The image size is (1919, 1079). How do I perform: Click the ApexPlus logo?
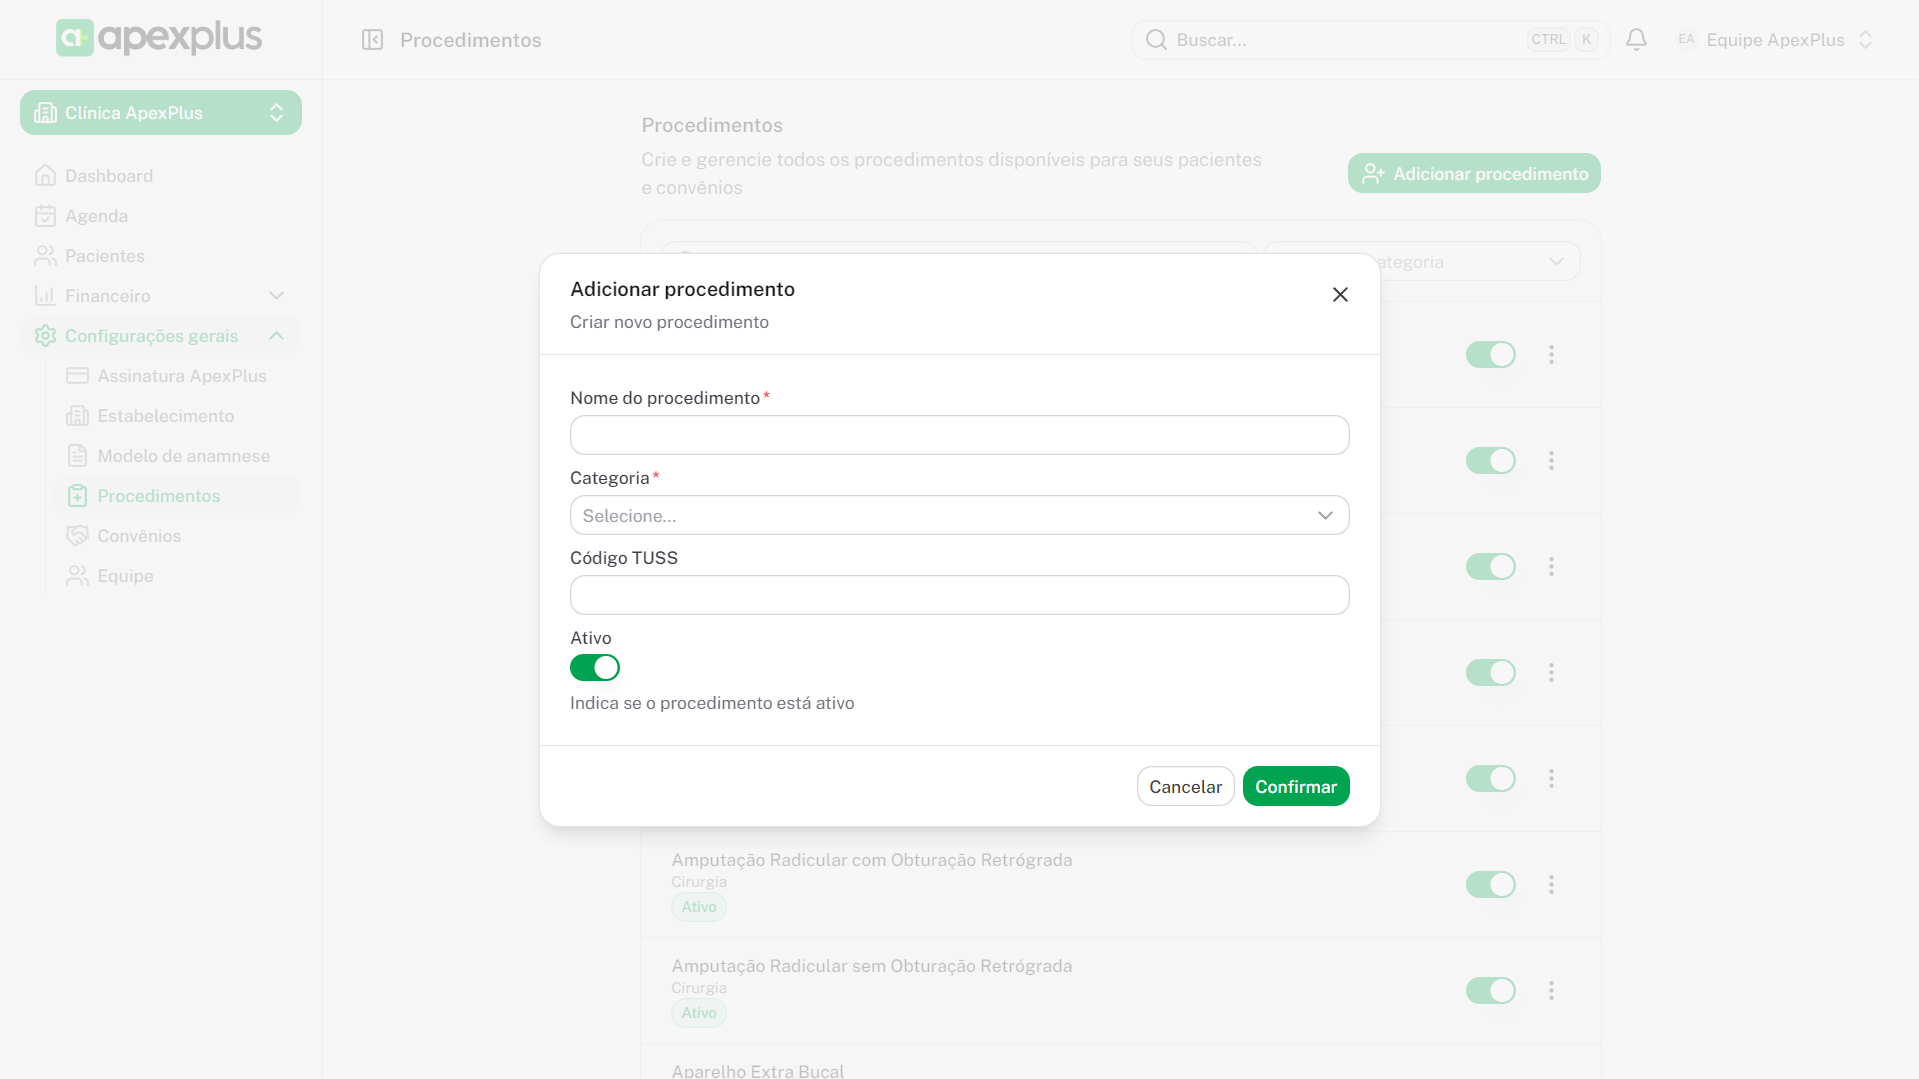(159, 38)
